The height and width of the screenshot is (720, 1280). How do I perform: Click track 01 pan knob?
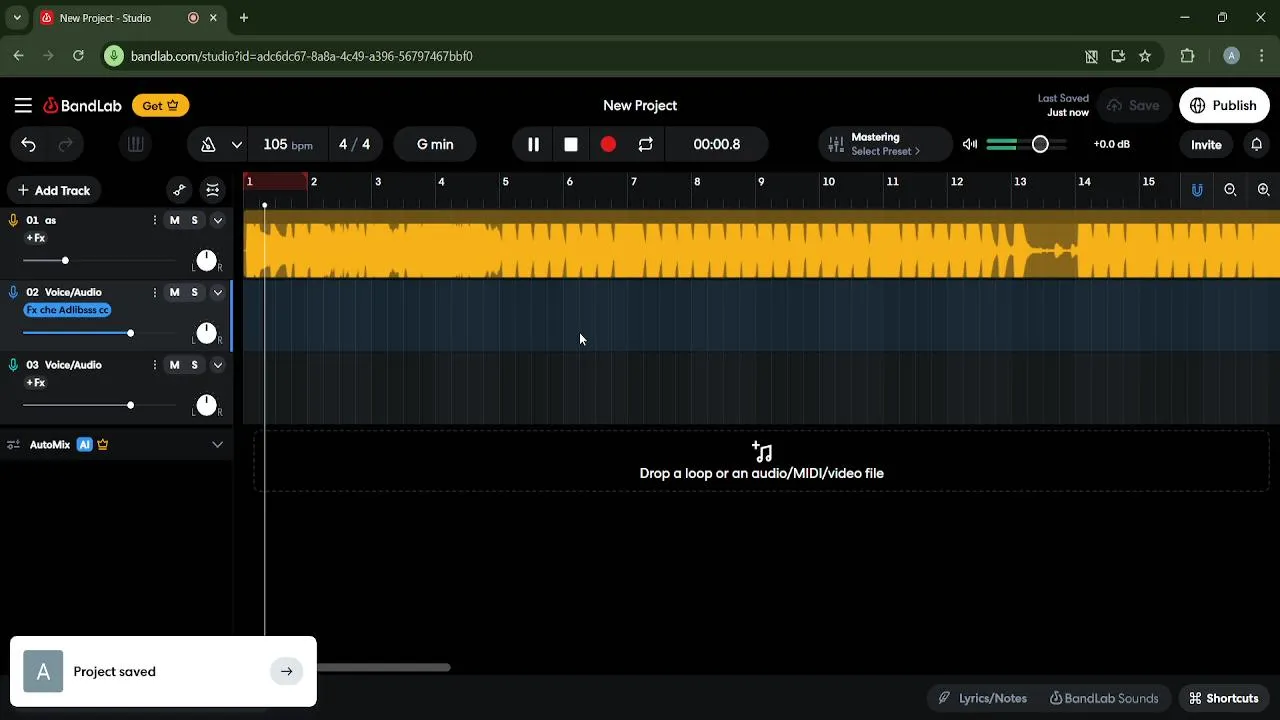(206, 261)
